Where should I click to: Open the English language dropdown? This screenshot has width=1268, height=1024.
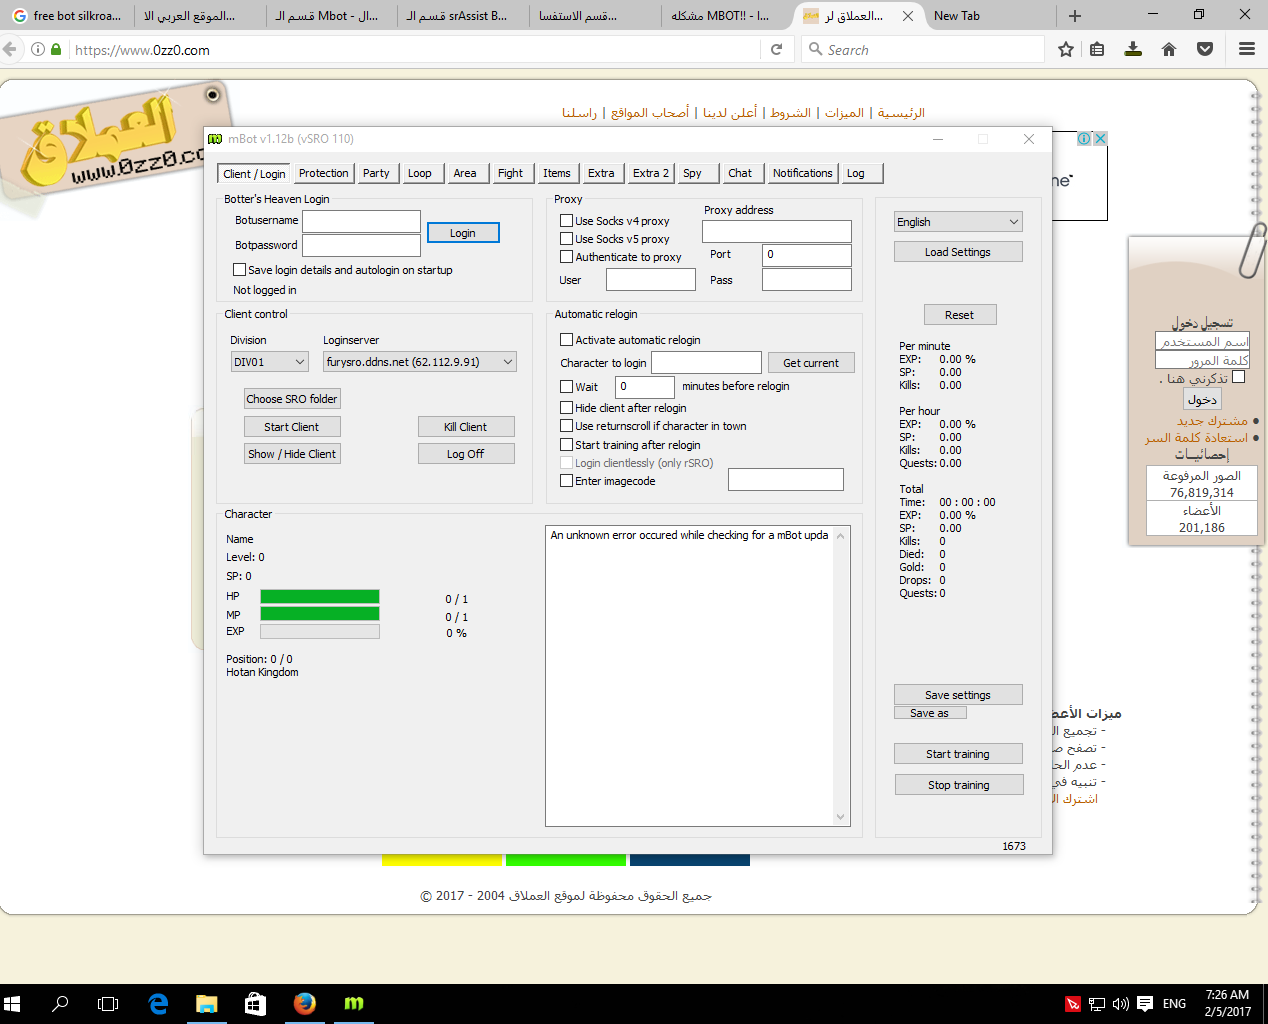click(958, 222)
